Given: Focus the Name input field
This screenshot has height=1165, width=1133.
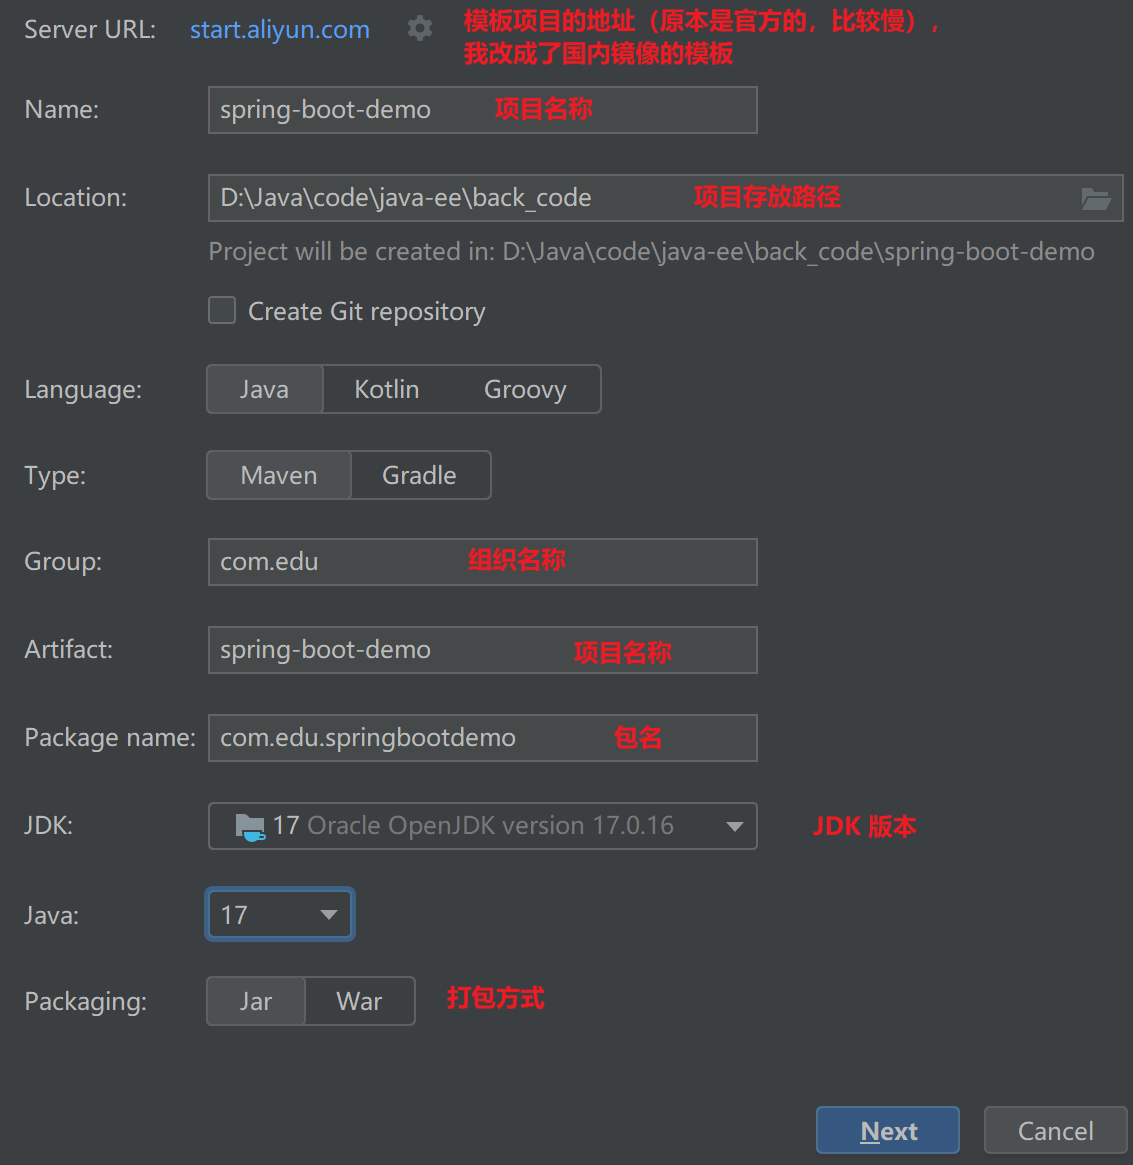Looking at the screenshot, I should coord(483,110).
